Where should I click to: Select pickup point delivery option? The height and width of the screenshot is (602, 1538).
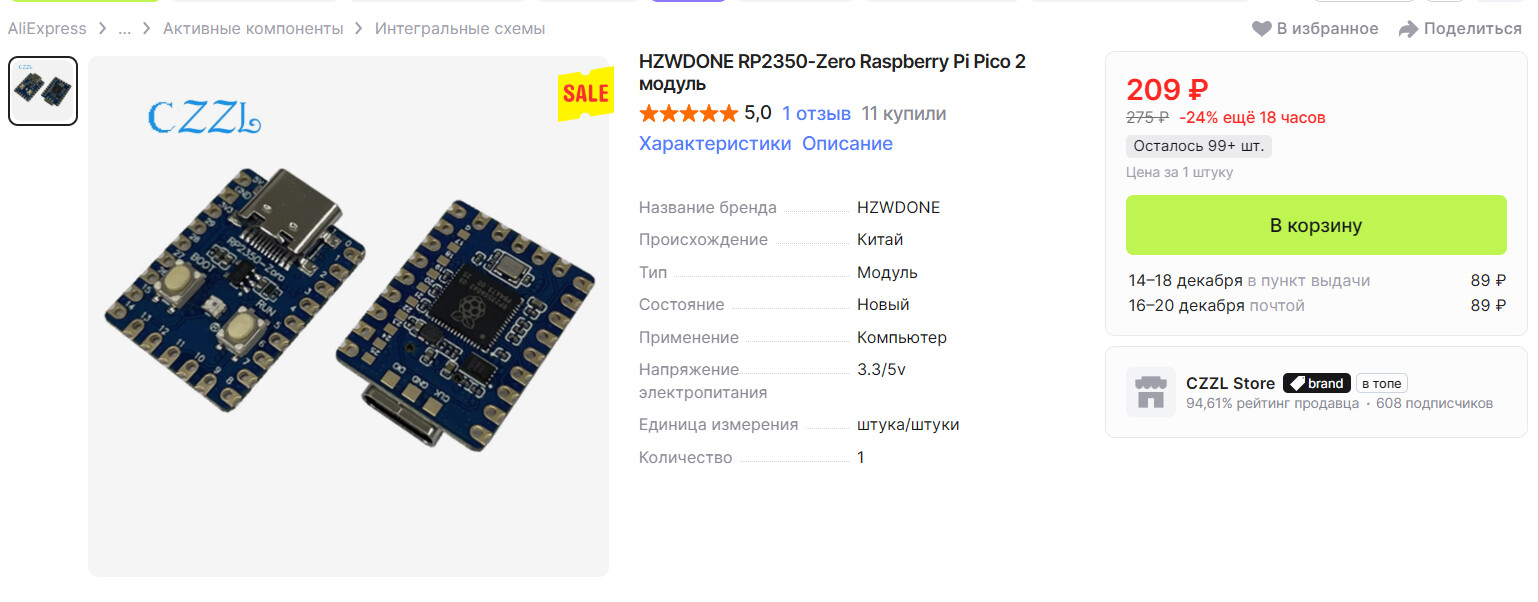[x=1316, y=280]
